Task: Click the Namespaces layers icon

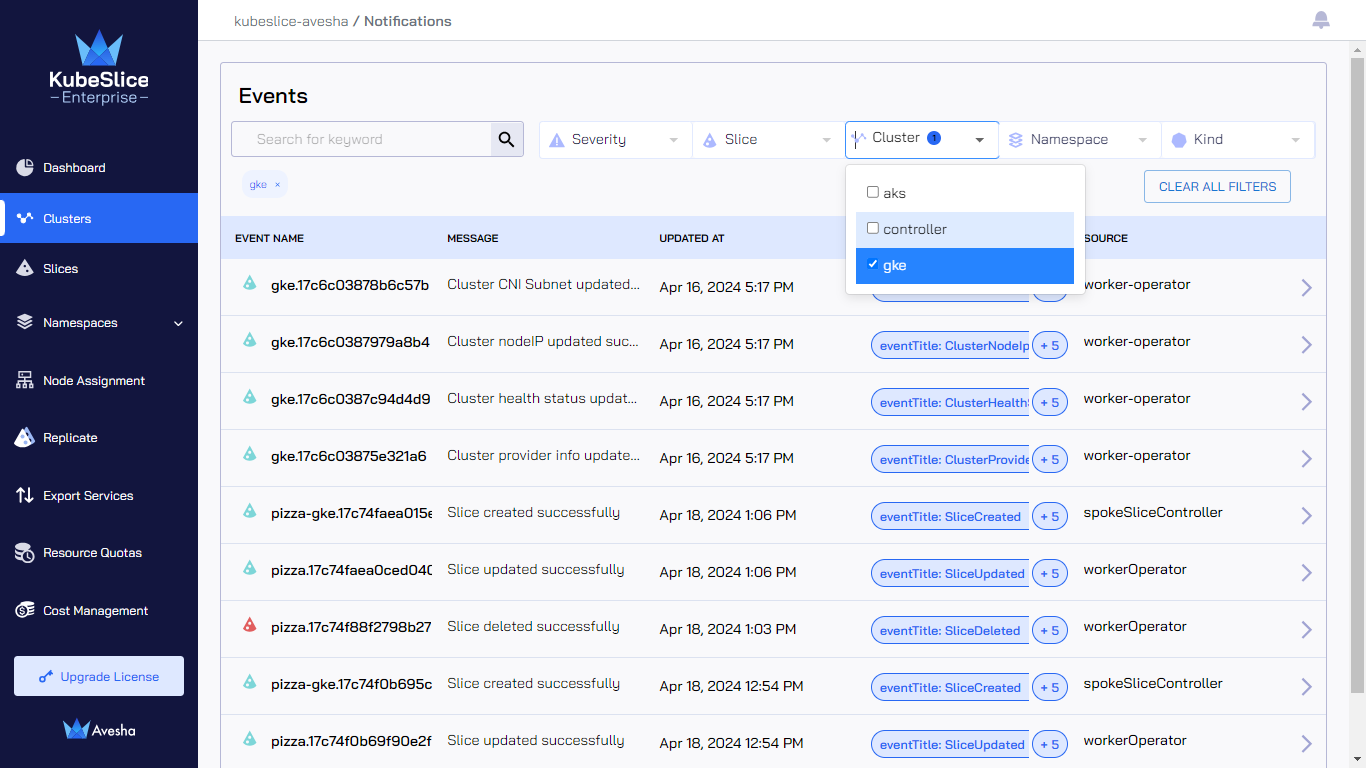Action: click(25, 322)
